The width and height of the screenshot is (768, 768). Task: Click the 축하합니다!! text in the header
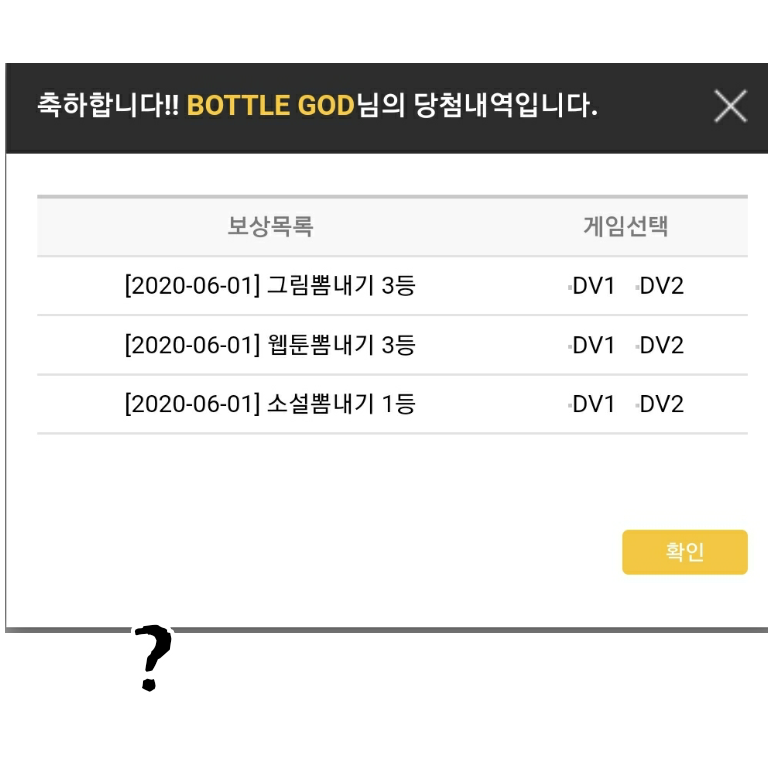pyautogui.click(x=108, y=105)
